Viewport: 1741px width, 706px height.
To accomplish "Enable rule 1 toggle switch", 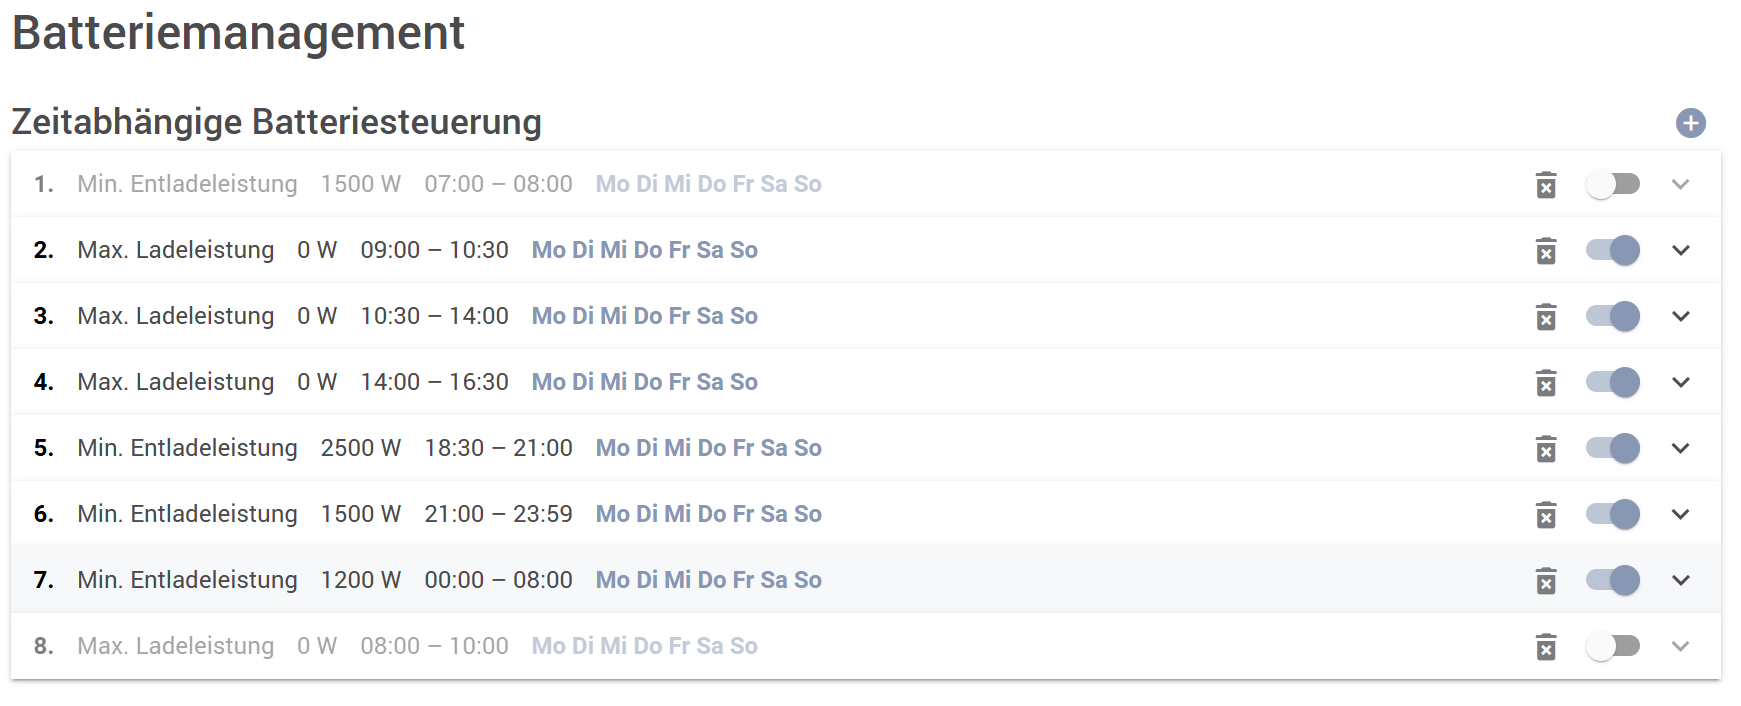I will 1612,185.
